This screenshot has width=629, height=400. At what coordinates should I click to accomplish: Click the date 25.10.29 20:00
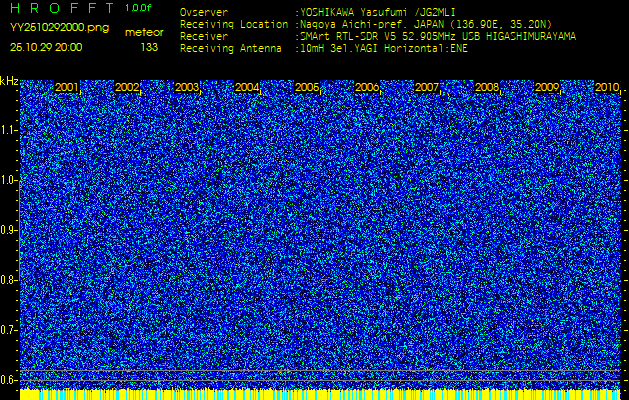(x=46, y=47)
